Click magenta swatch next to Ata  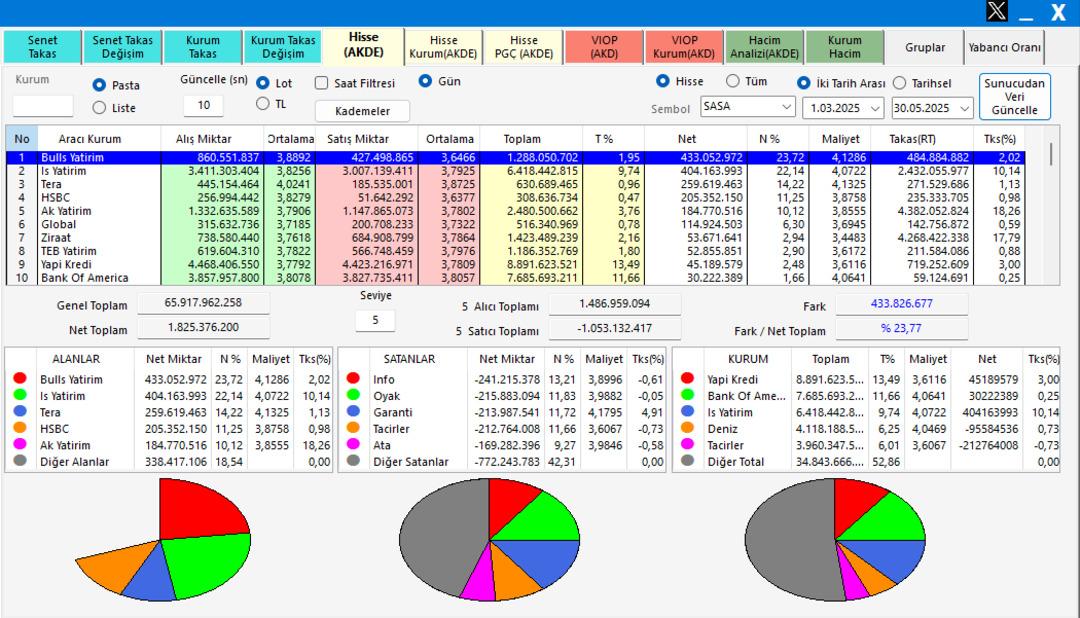pos(353,444)
